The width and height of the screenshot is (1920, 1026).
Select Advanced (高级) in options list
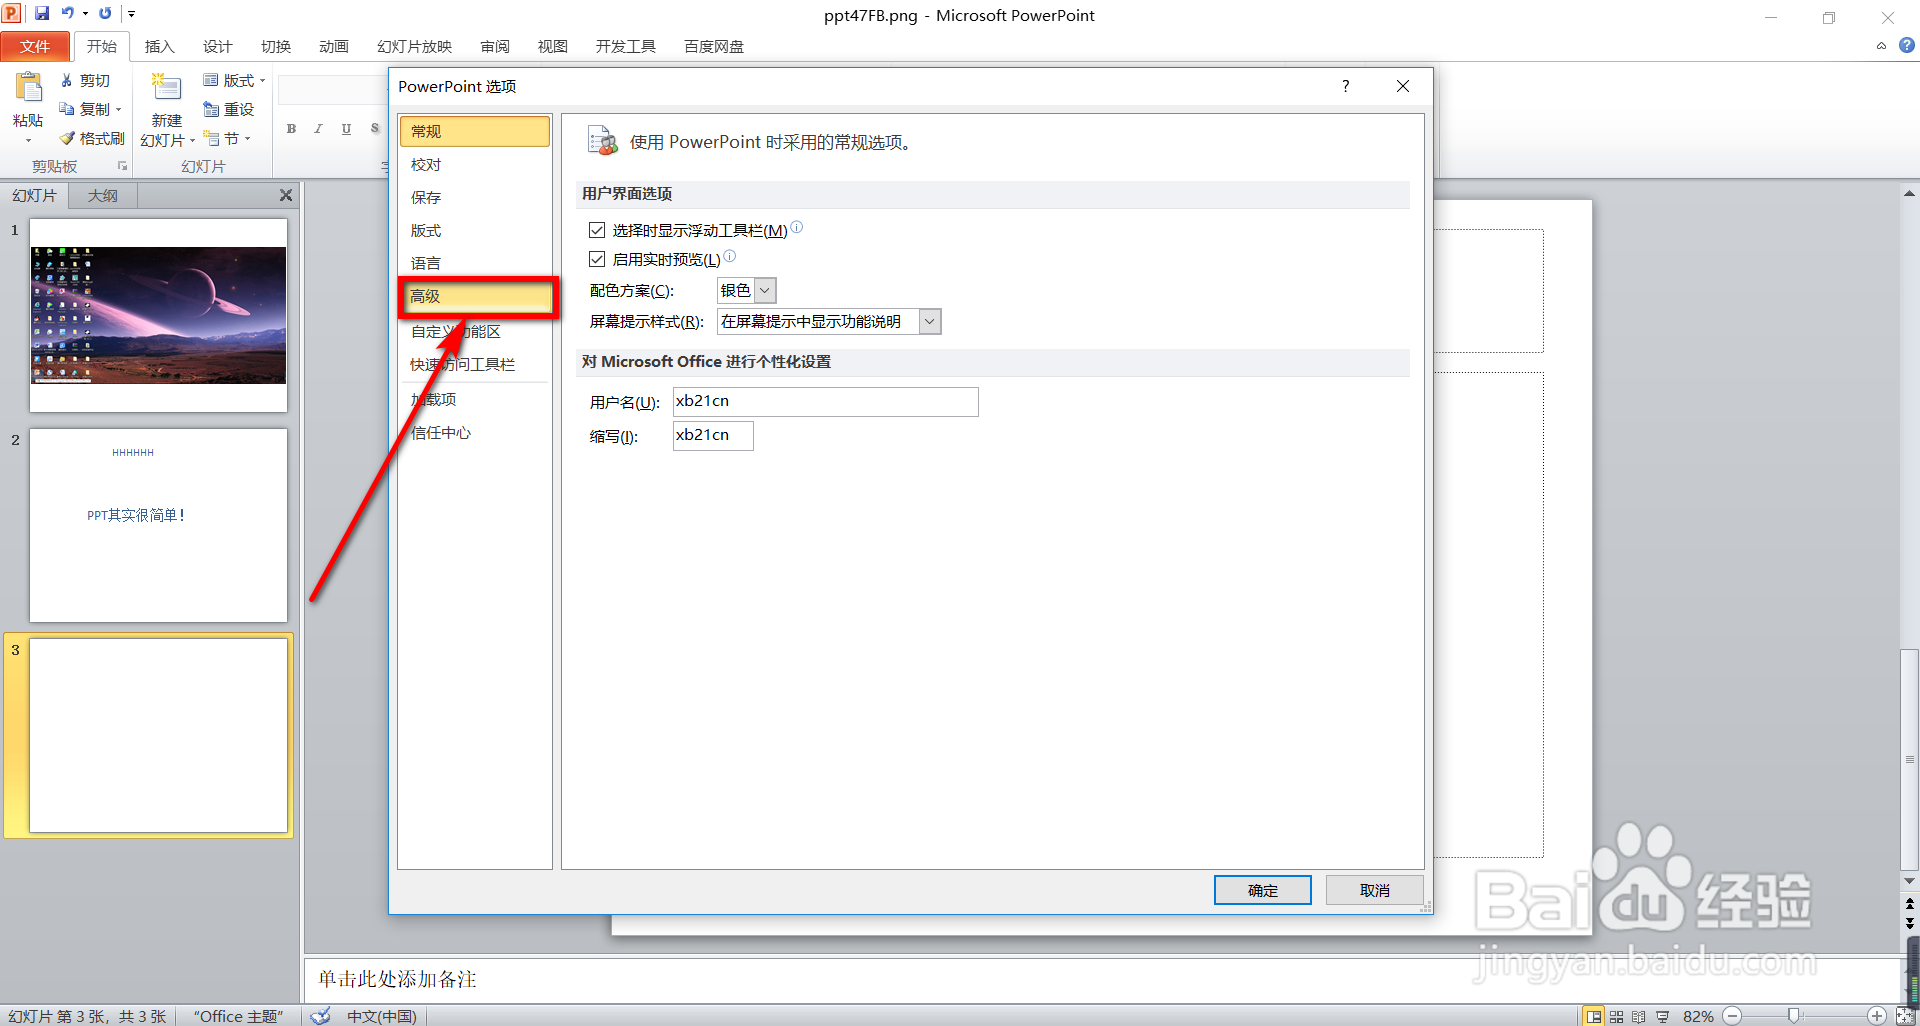(476, 296)
